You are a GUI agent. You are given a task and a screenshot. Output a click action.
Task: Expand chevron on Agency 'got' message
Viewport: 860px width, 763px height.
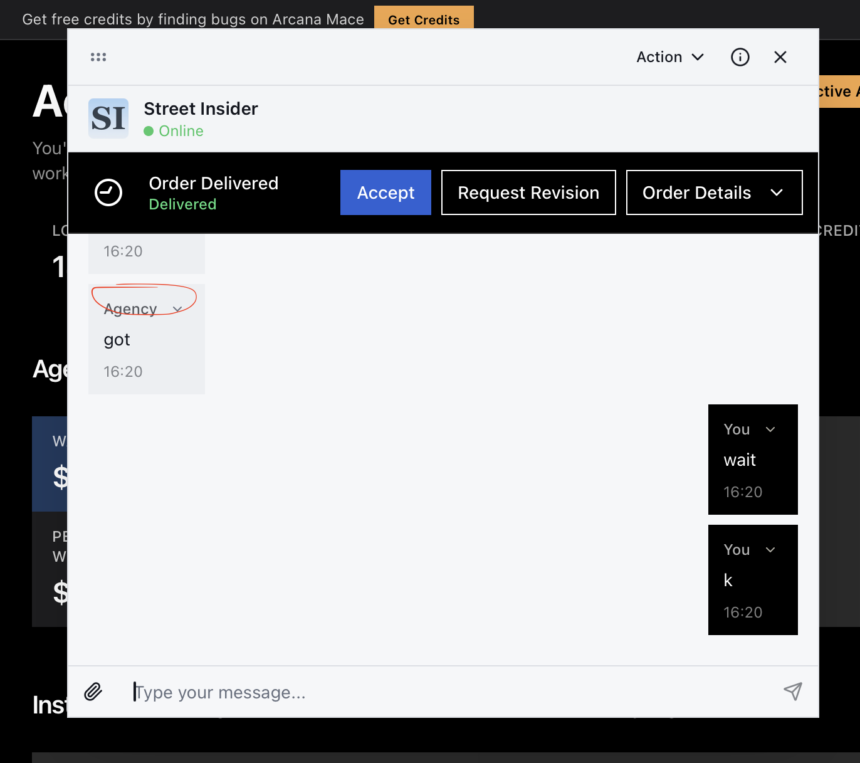point(177,310)
